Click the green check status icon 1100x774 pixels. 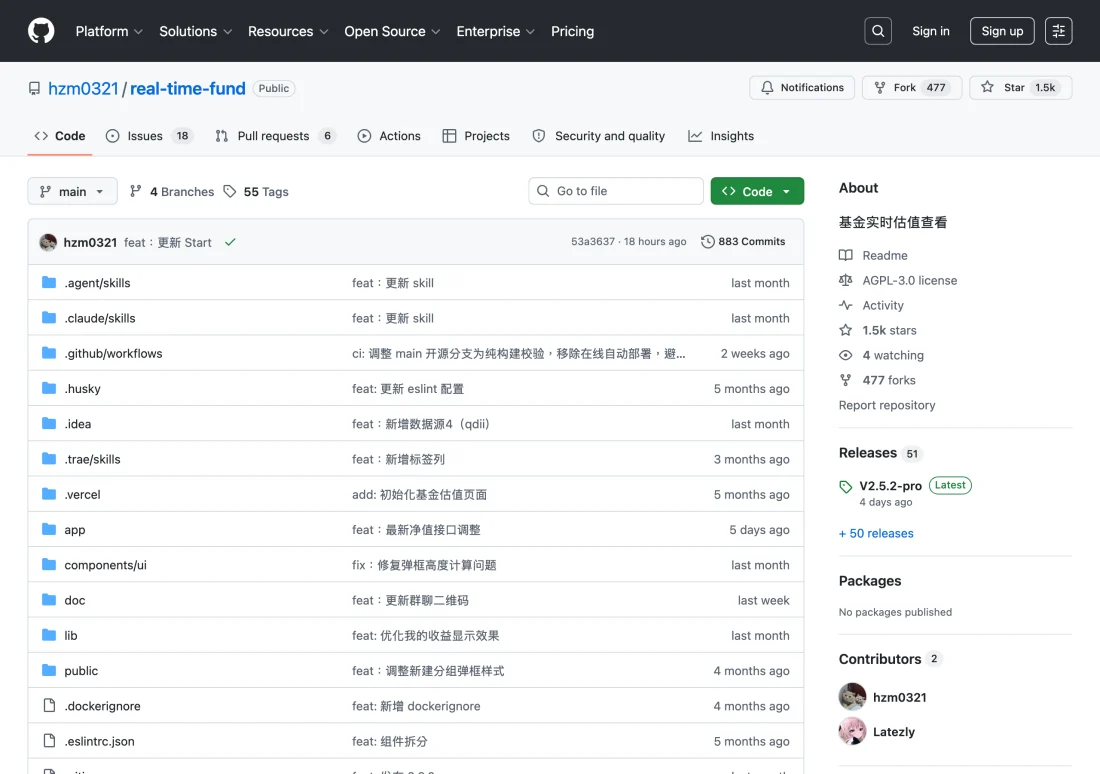(x=230, y=242)
